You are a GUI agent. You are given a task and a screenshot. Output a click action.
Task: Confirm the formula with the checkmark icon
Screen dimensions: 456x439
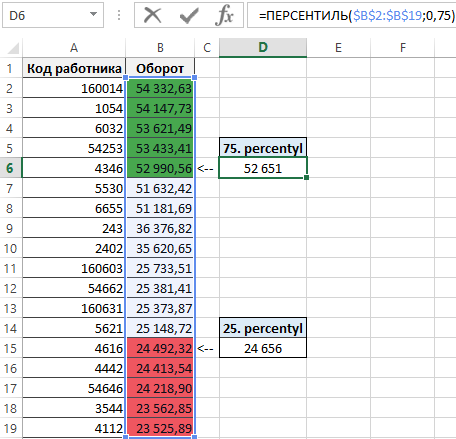(x=189, y=15)
